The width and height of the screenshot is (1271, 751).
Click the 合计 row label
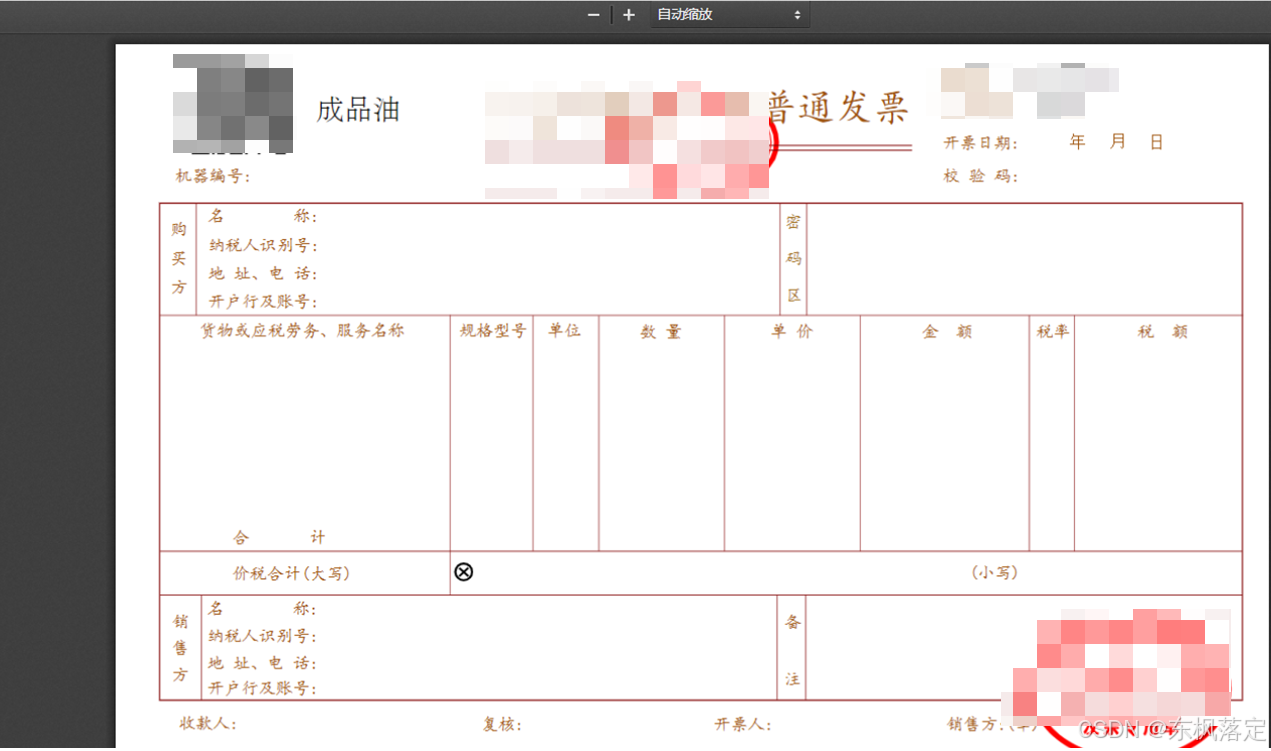tap(279, 538)
